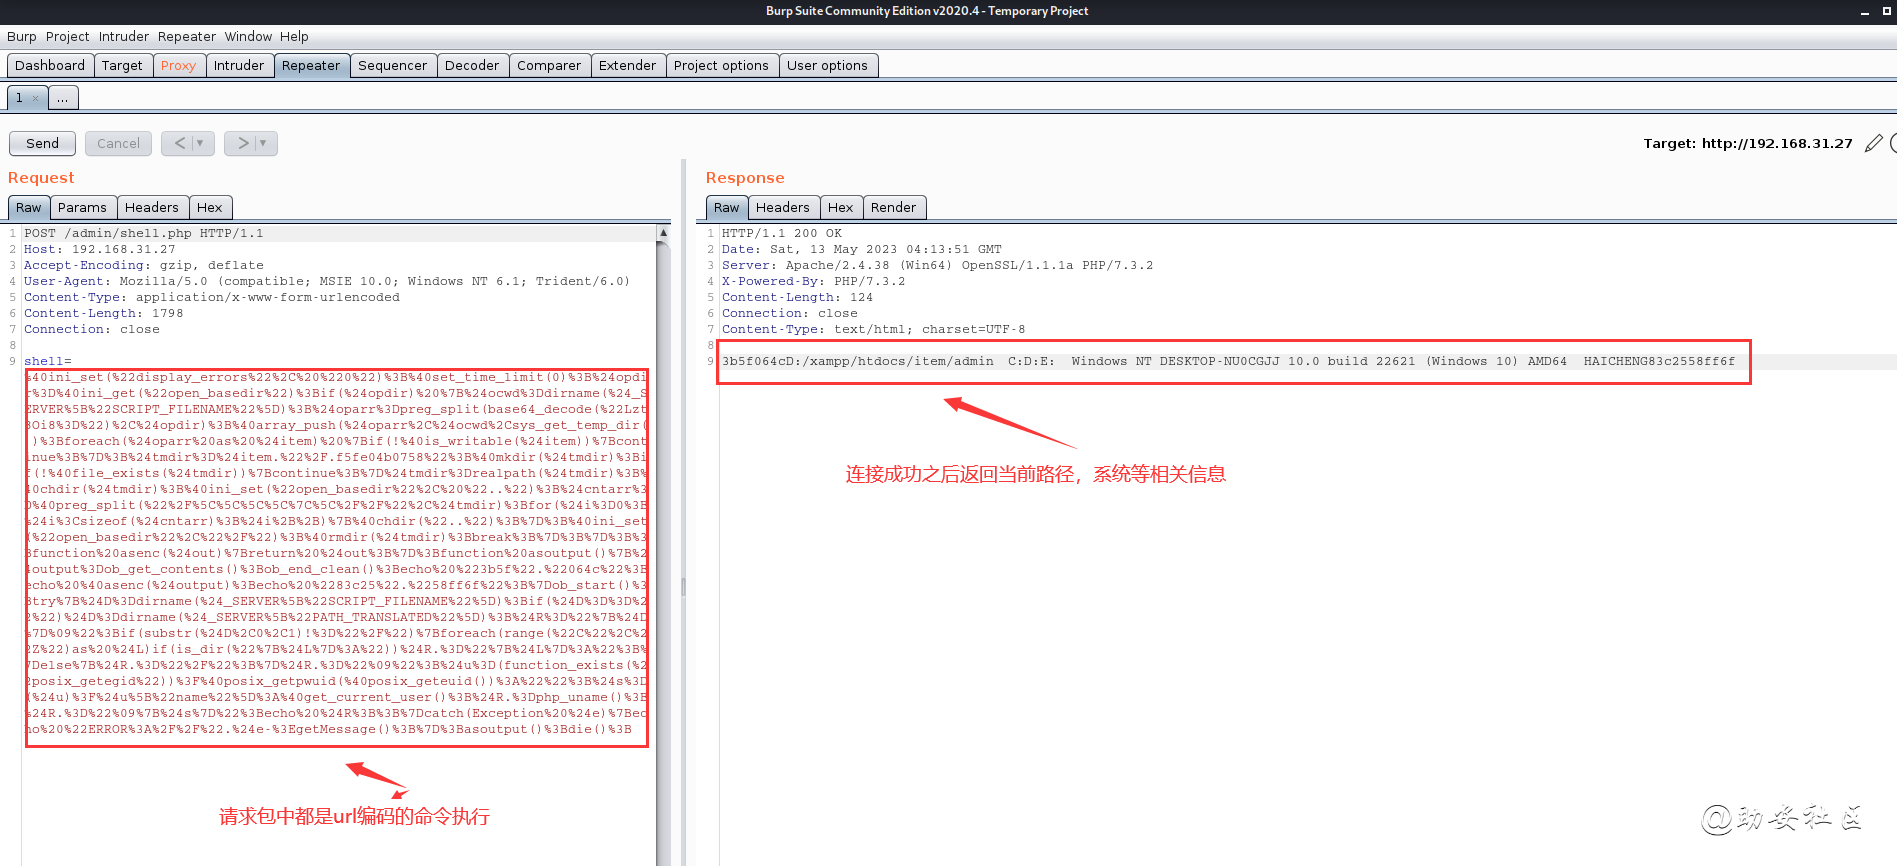Viewport: 1897px width, 866px height.
Task: Switch to the Dashboard tab
Action: (x=50, y=66)
